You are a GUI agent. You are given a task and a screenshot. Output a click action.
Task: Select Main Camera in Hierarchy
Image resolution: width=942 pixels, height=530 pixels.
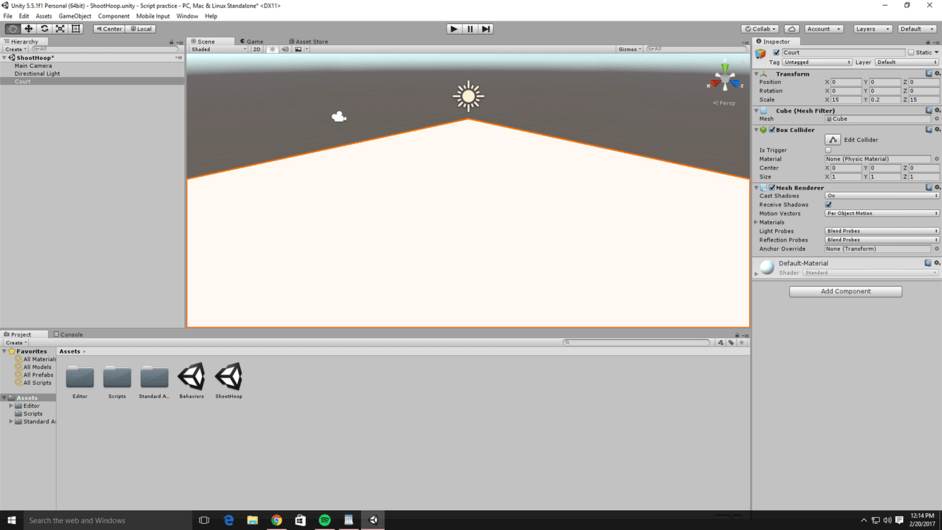(33, 65)
